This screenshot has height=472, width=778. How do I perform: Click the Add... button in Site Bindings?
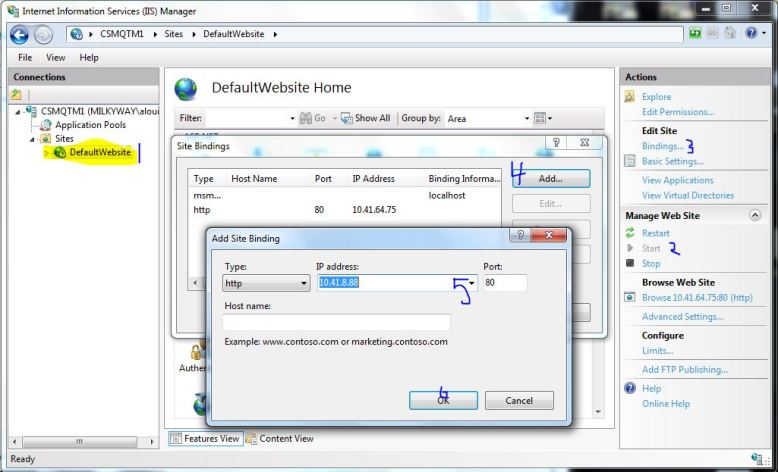coord(550,179)
